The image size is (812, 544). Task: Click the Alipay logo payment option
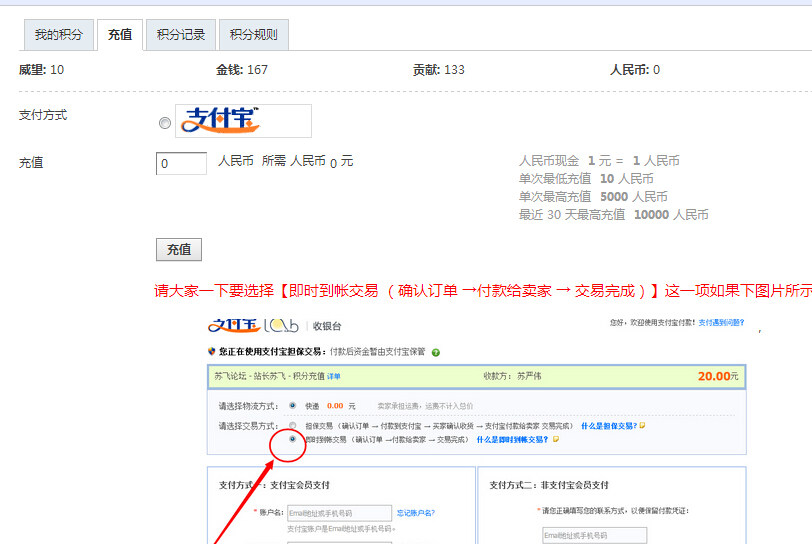point(243,121)
